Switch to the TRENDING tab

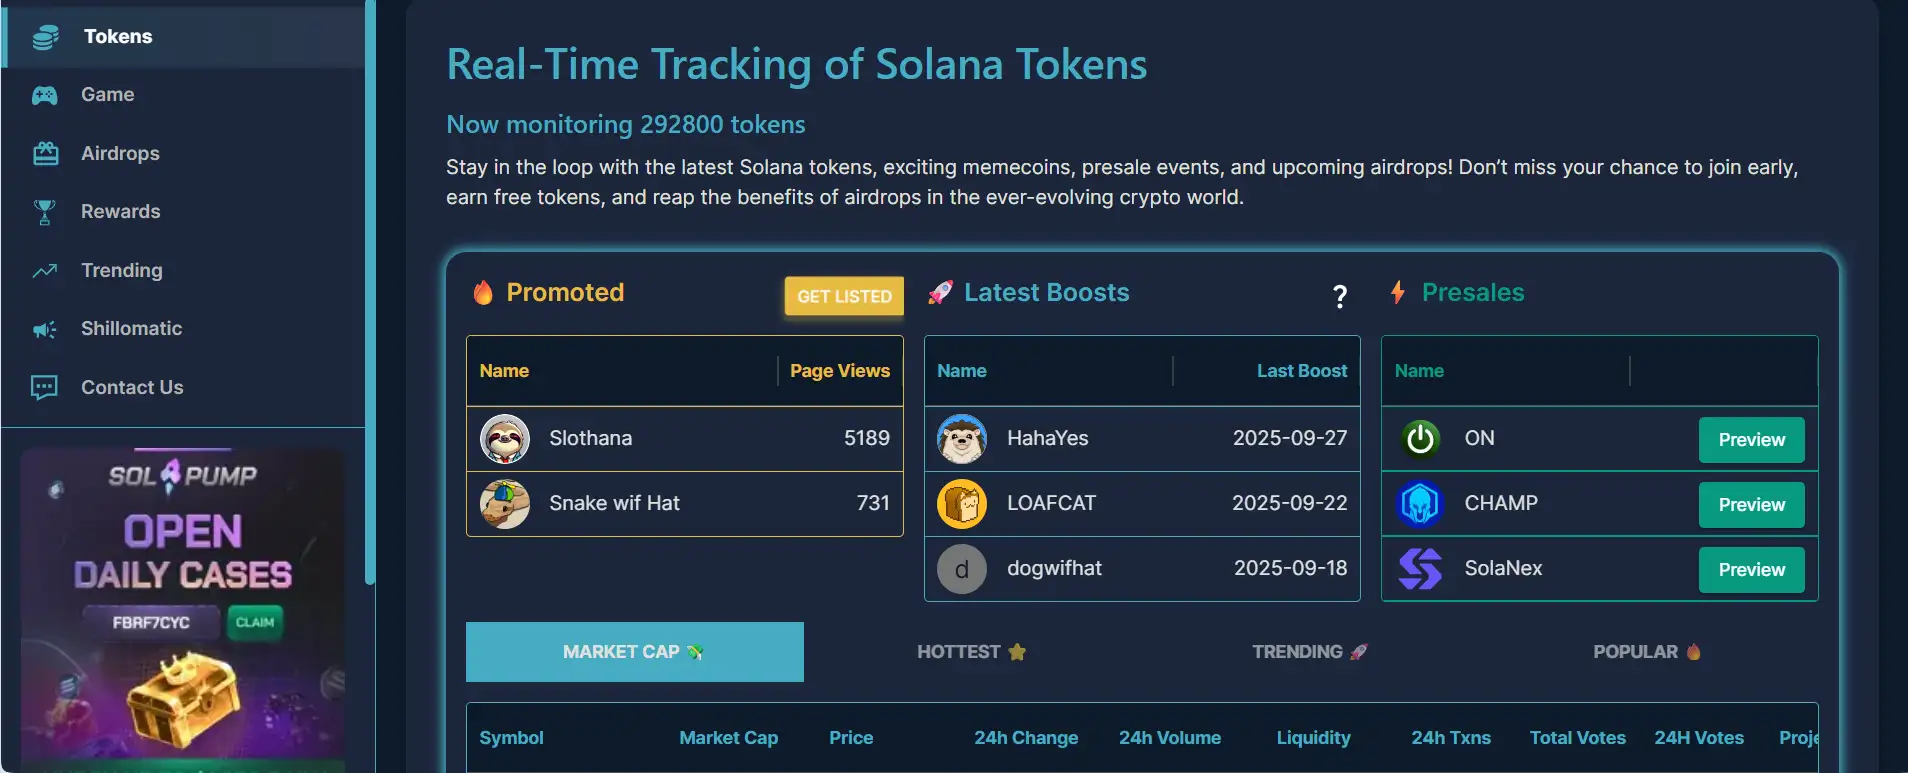1309,652
